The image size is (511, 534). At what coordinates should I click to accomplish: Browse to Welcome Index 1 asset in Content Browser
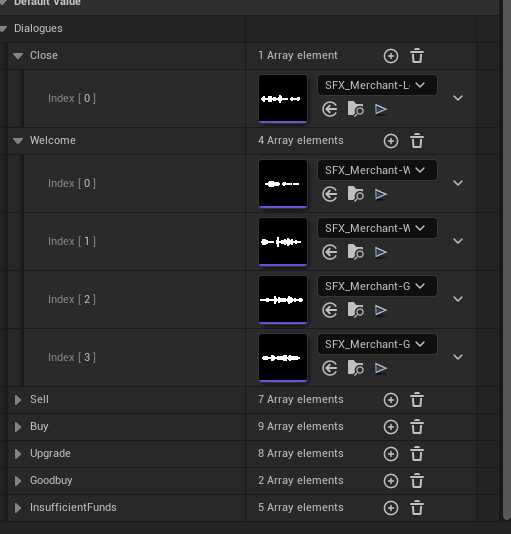(x=355, y=252)
